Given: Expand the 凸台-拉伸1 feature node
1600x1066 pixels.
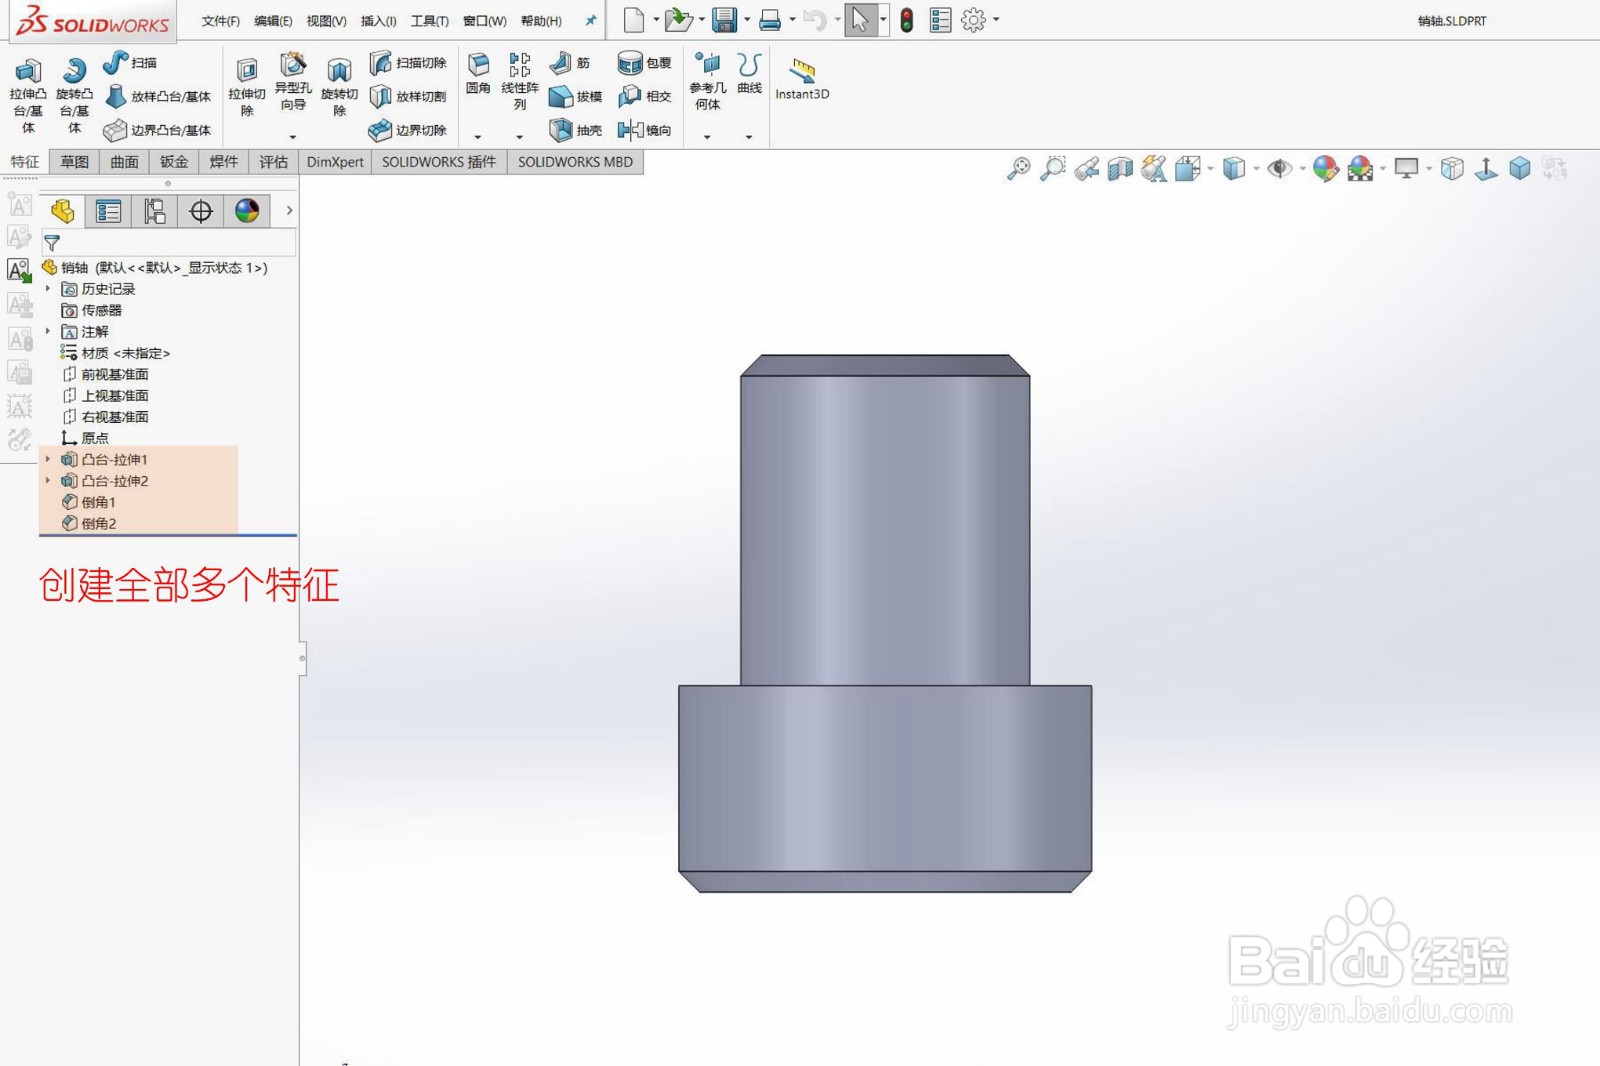Looking at the screenshot, I should (x=47, y=459).
